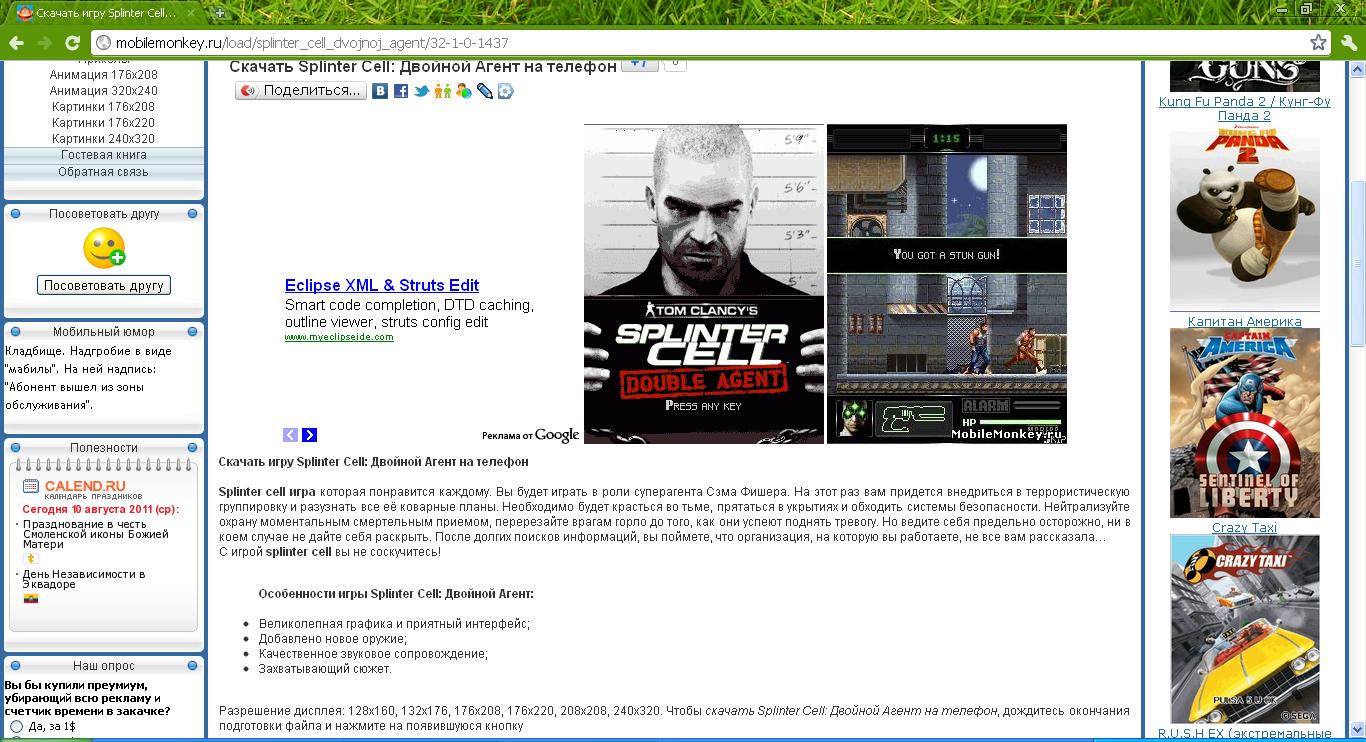Open the Kung Fu Panda 2 thumbnail

tap(1245, 220)
